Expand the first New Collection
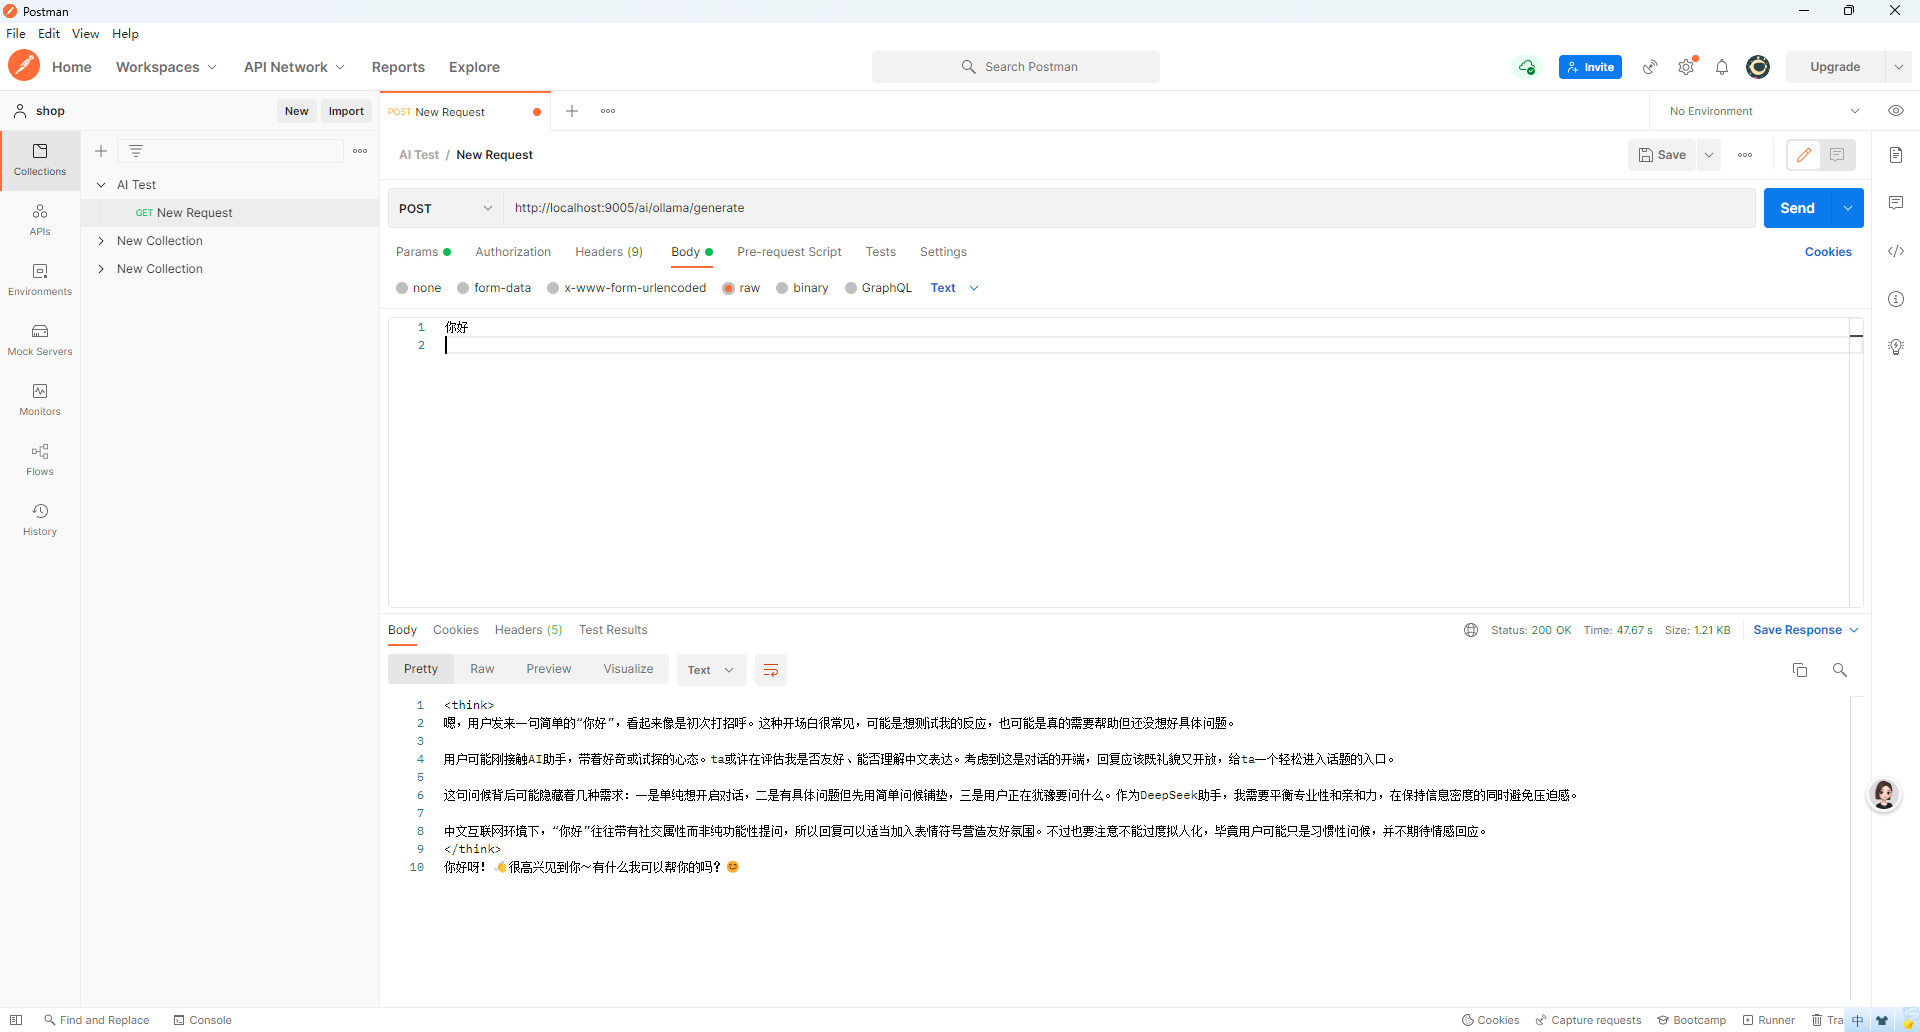This screenshot has height=1032, width=1920. pos(101,241)
